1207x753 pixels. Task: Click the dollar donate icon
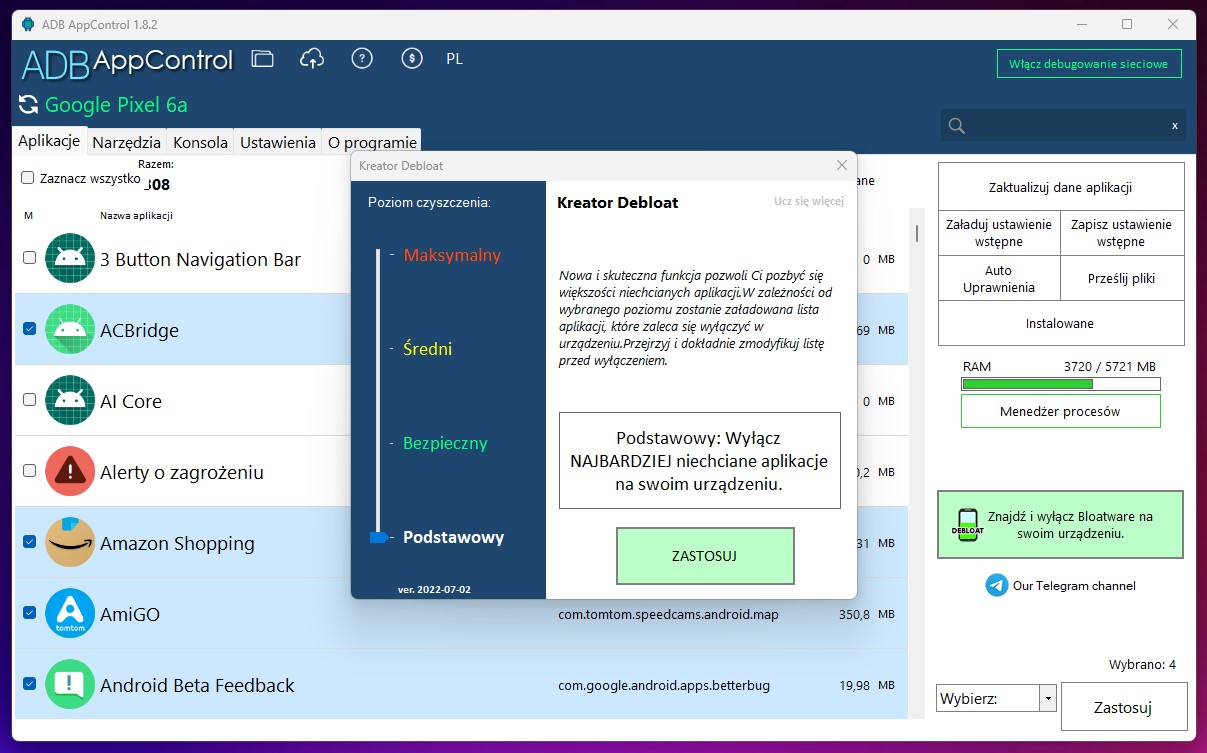click(411, 59)
